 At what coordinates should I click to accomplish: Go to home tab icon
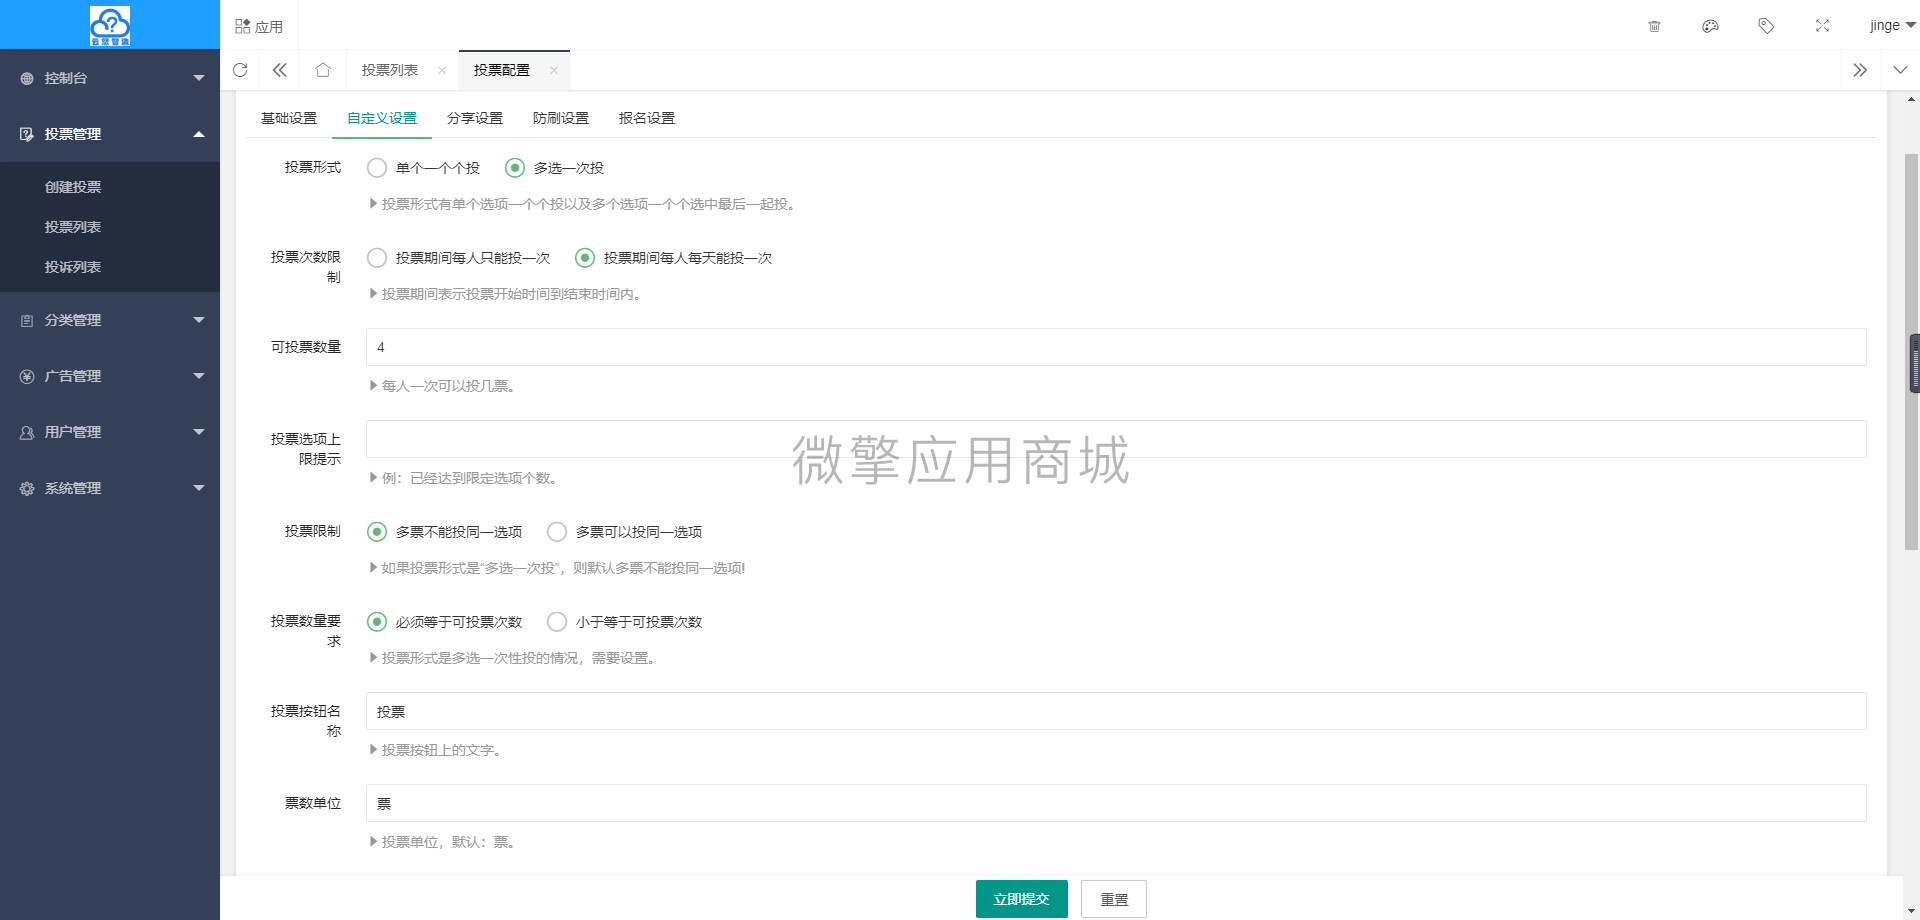tap(322, 70)
